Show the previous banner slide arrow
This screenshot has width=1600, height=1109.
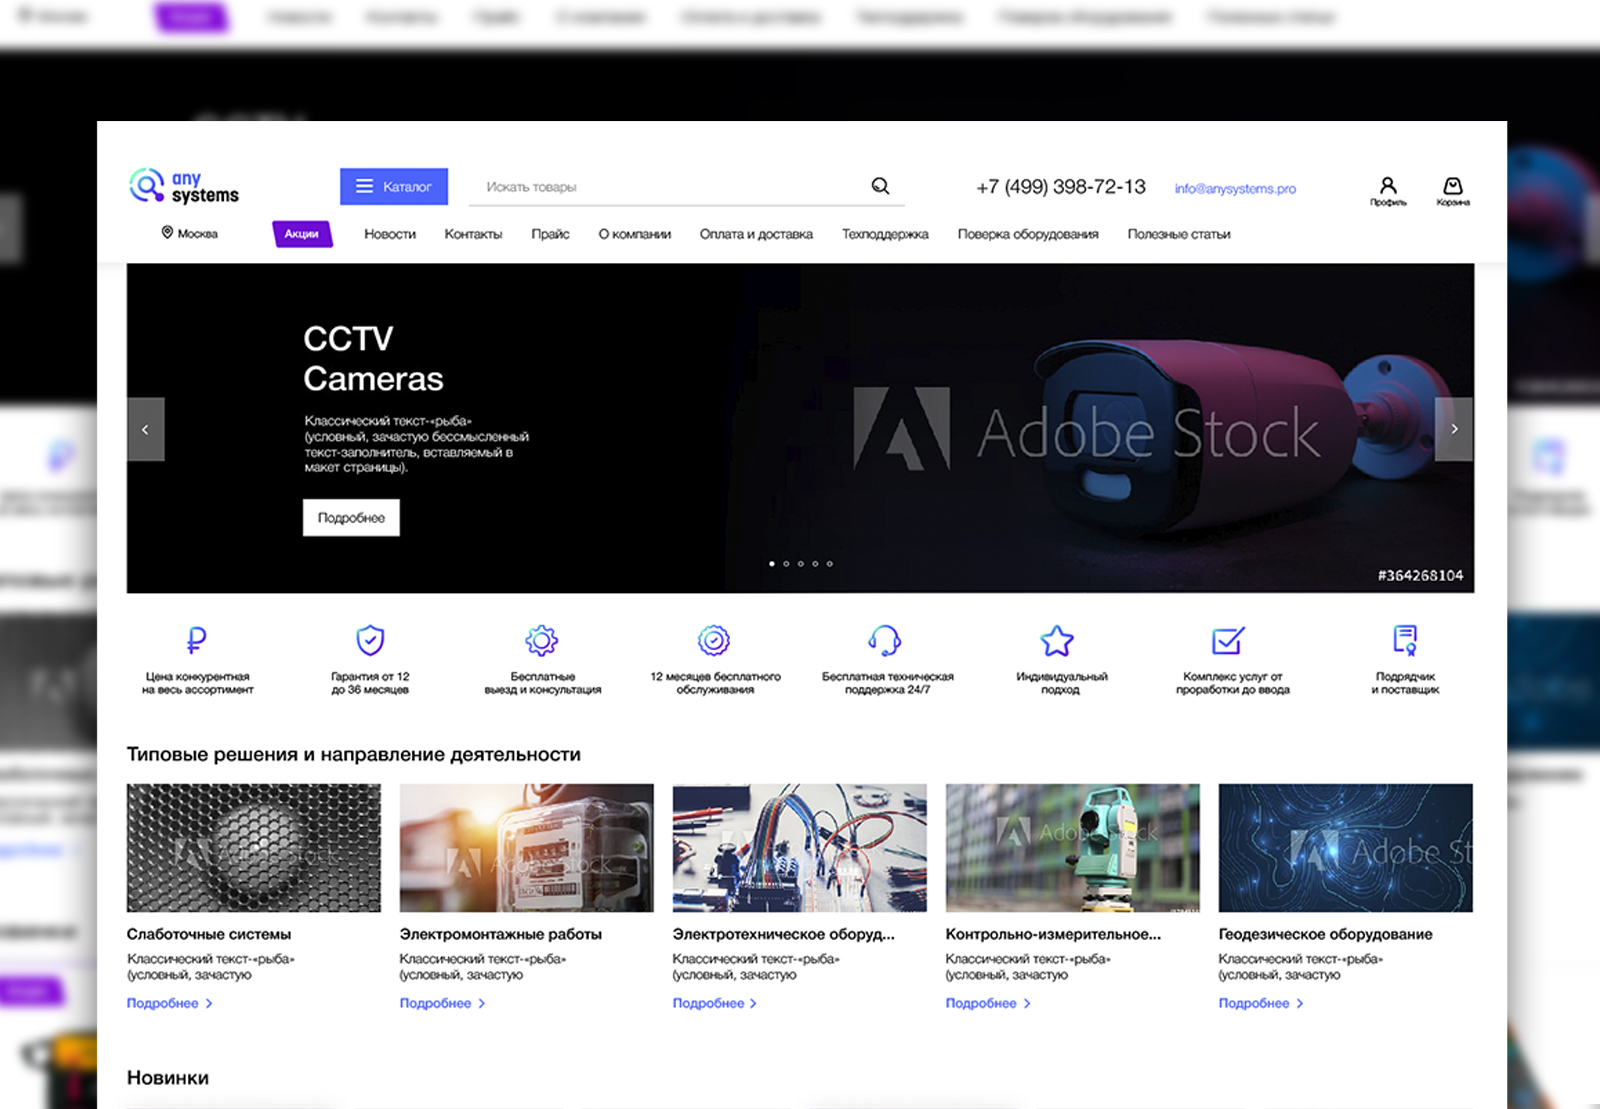click(x=146, y=429)
